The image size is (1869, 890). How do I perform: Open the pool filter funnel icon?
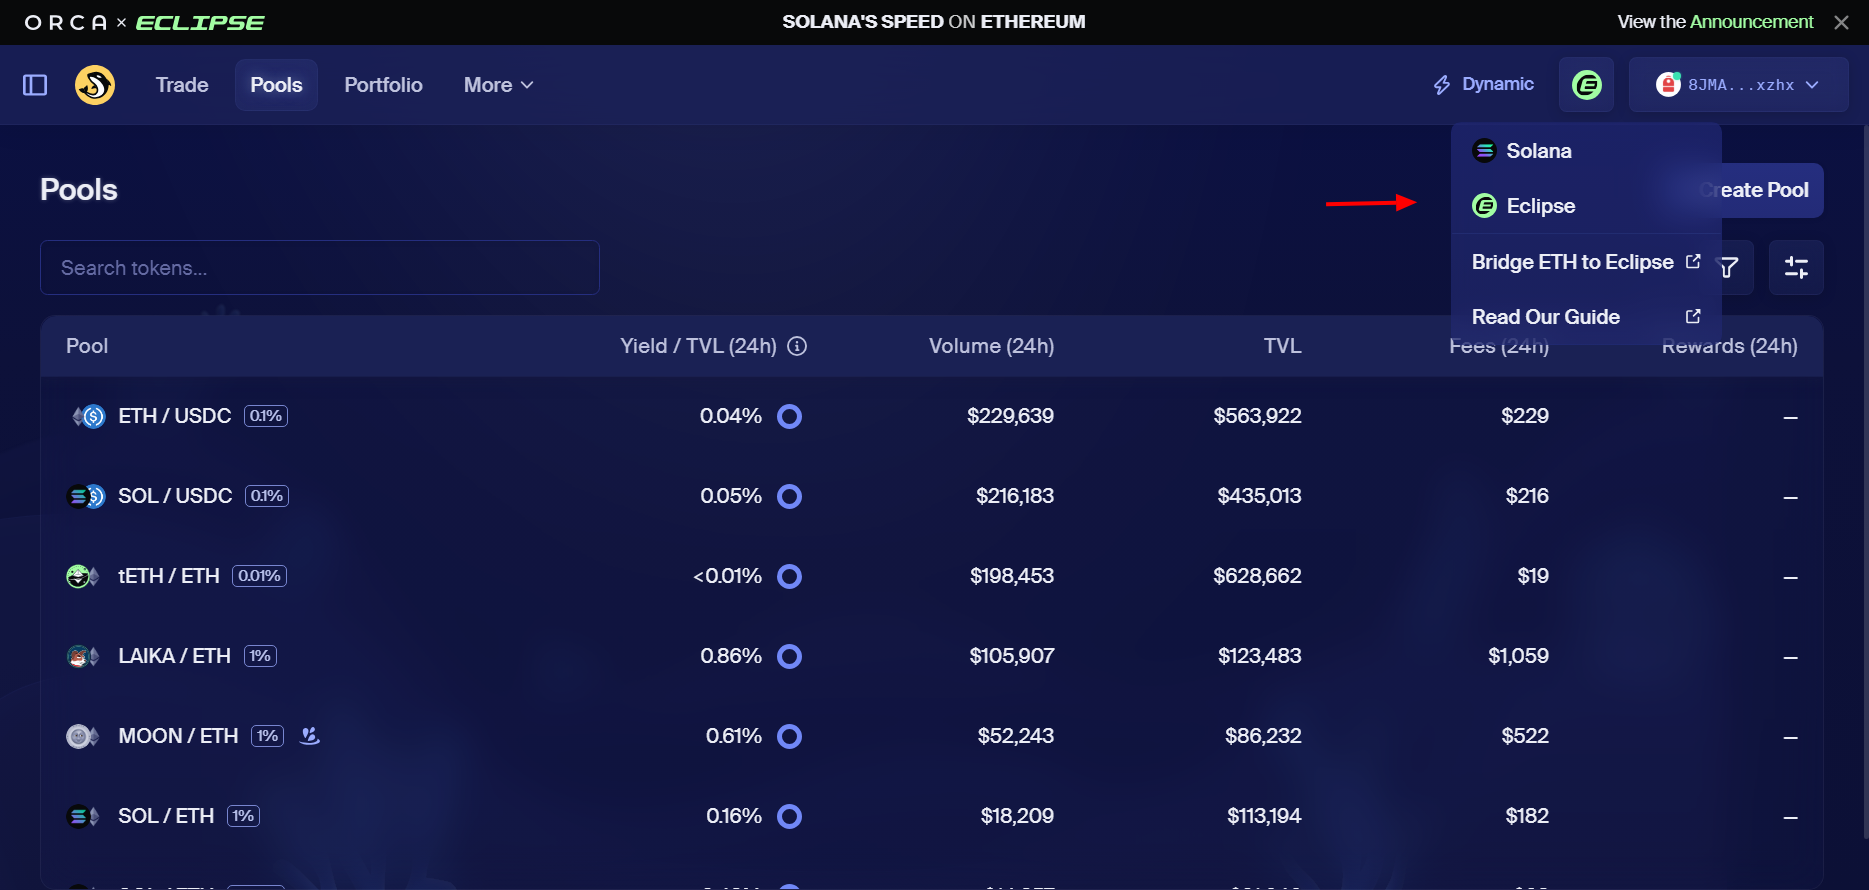pos(1729,267)
